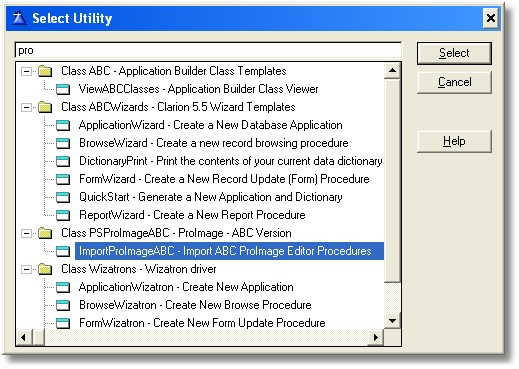The image size is (519, 369).
Task: Select 'BrowseWizard - Create a new record browsing procedure'
Action: [213, 143]
